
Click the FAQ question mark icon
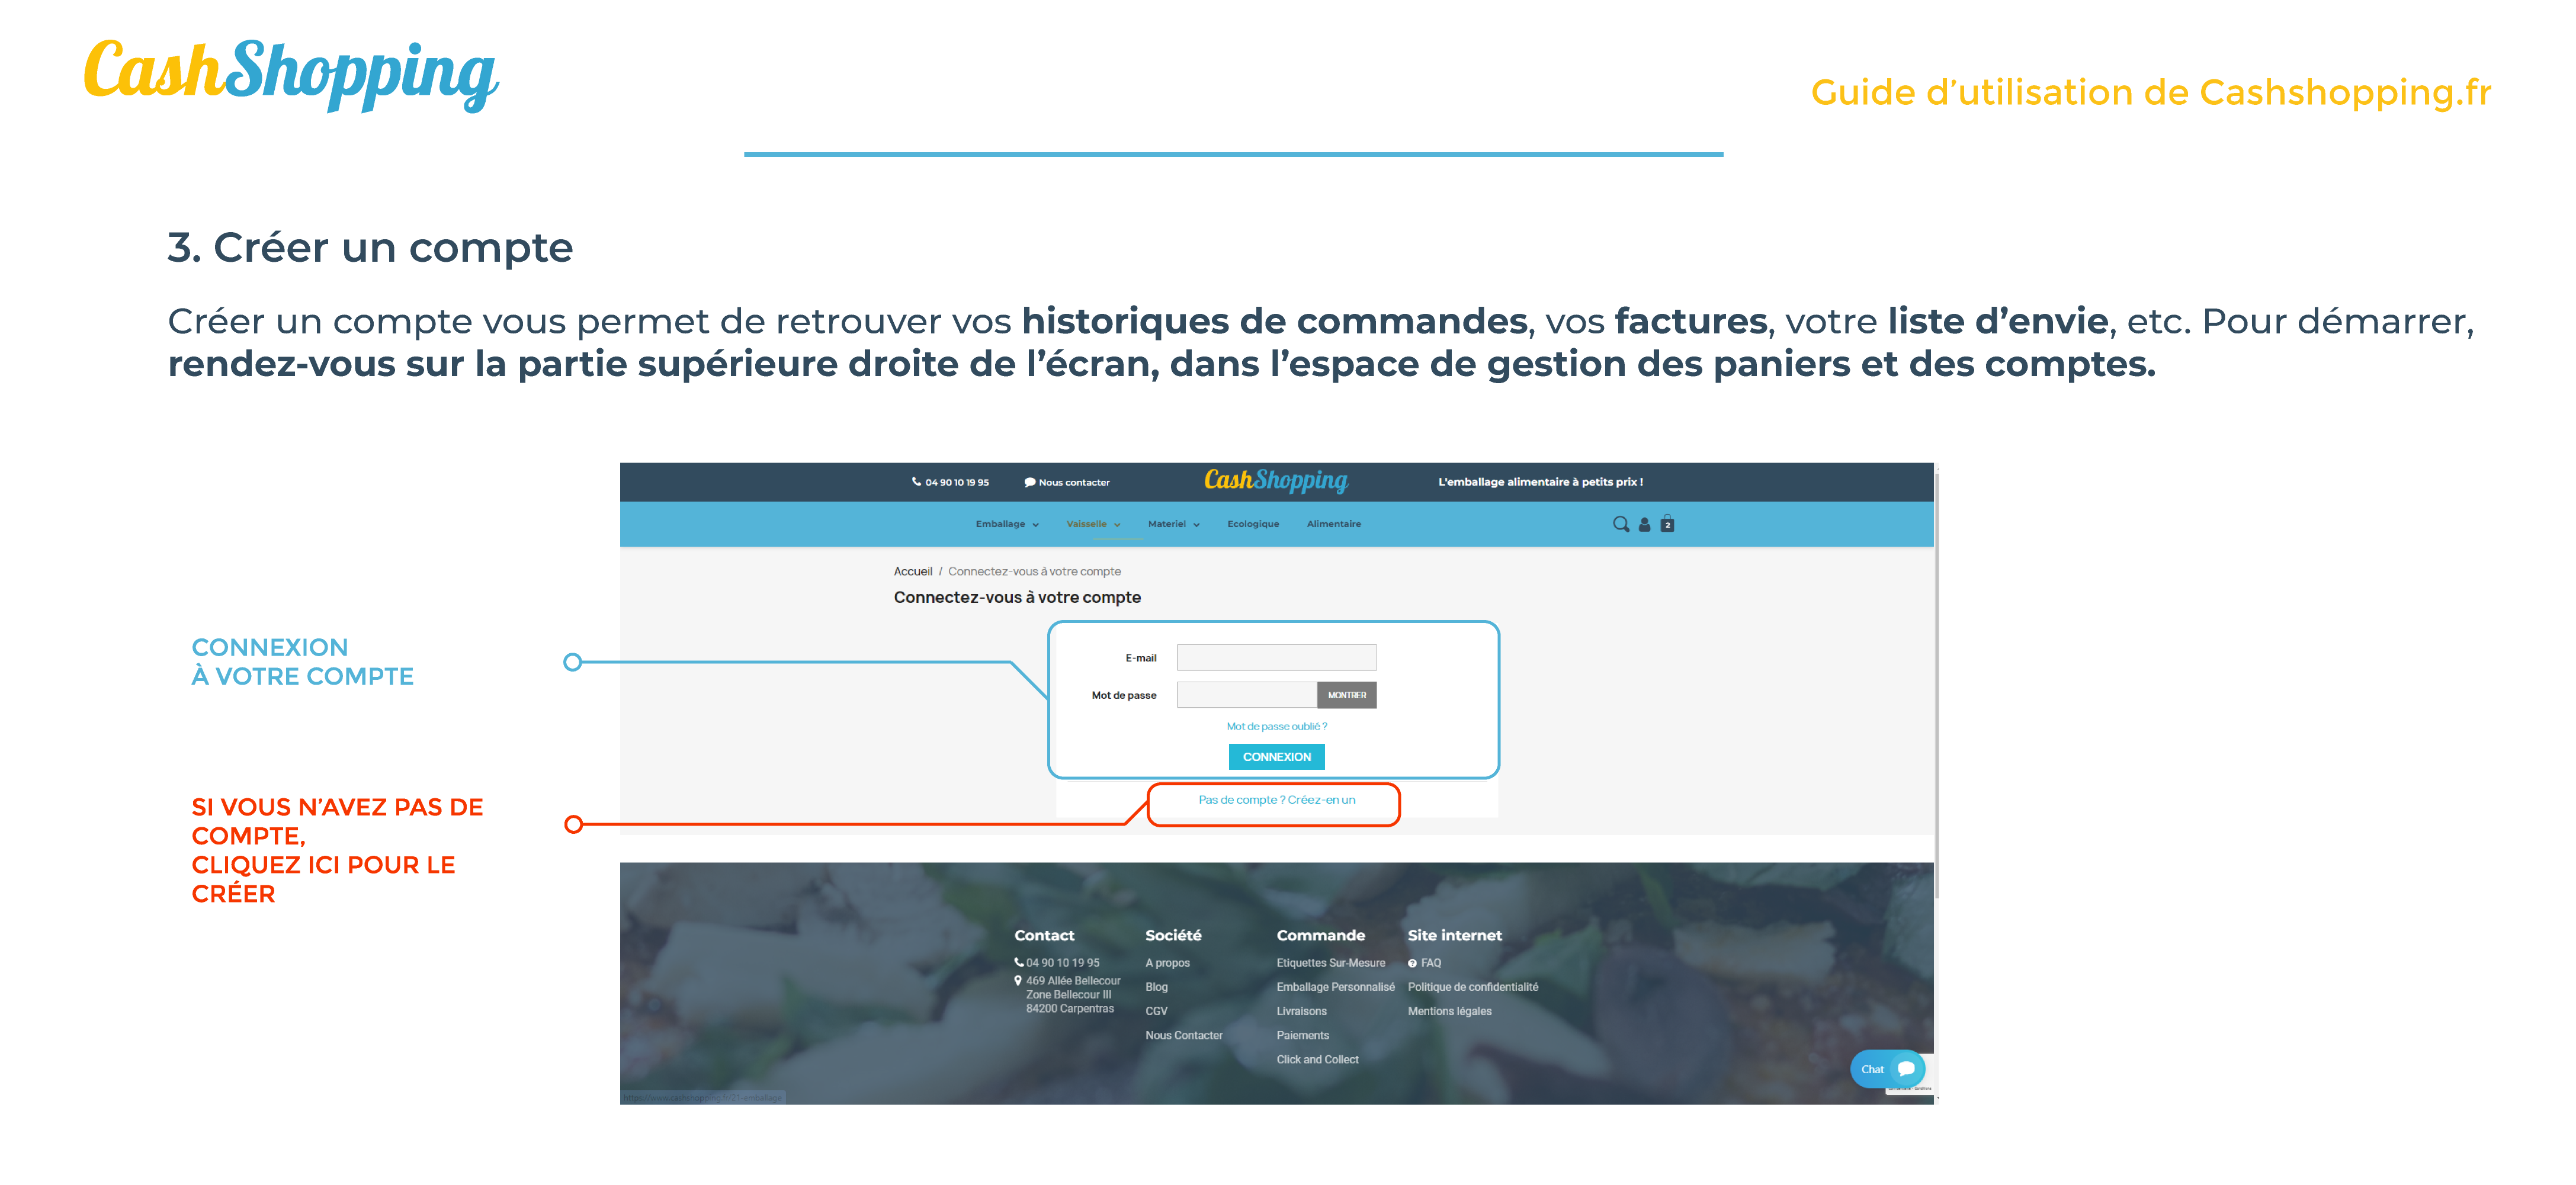(1412, 963)
